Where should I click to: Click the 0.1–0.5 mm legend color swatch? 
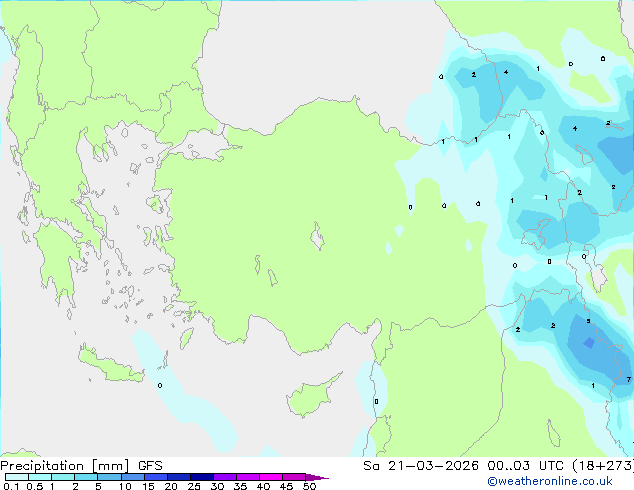coord(17,477)
